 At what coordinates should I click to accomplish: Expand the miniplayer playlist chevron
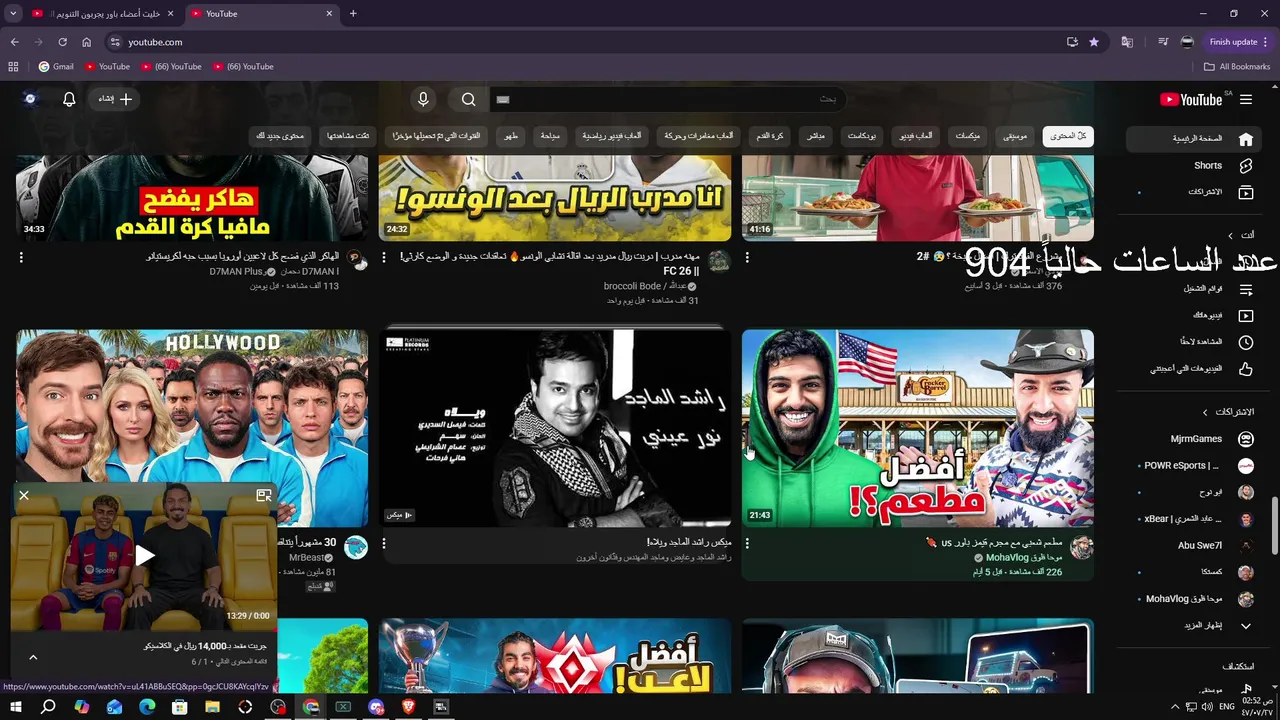coord(33,657)
